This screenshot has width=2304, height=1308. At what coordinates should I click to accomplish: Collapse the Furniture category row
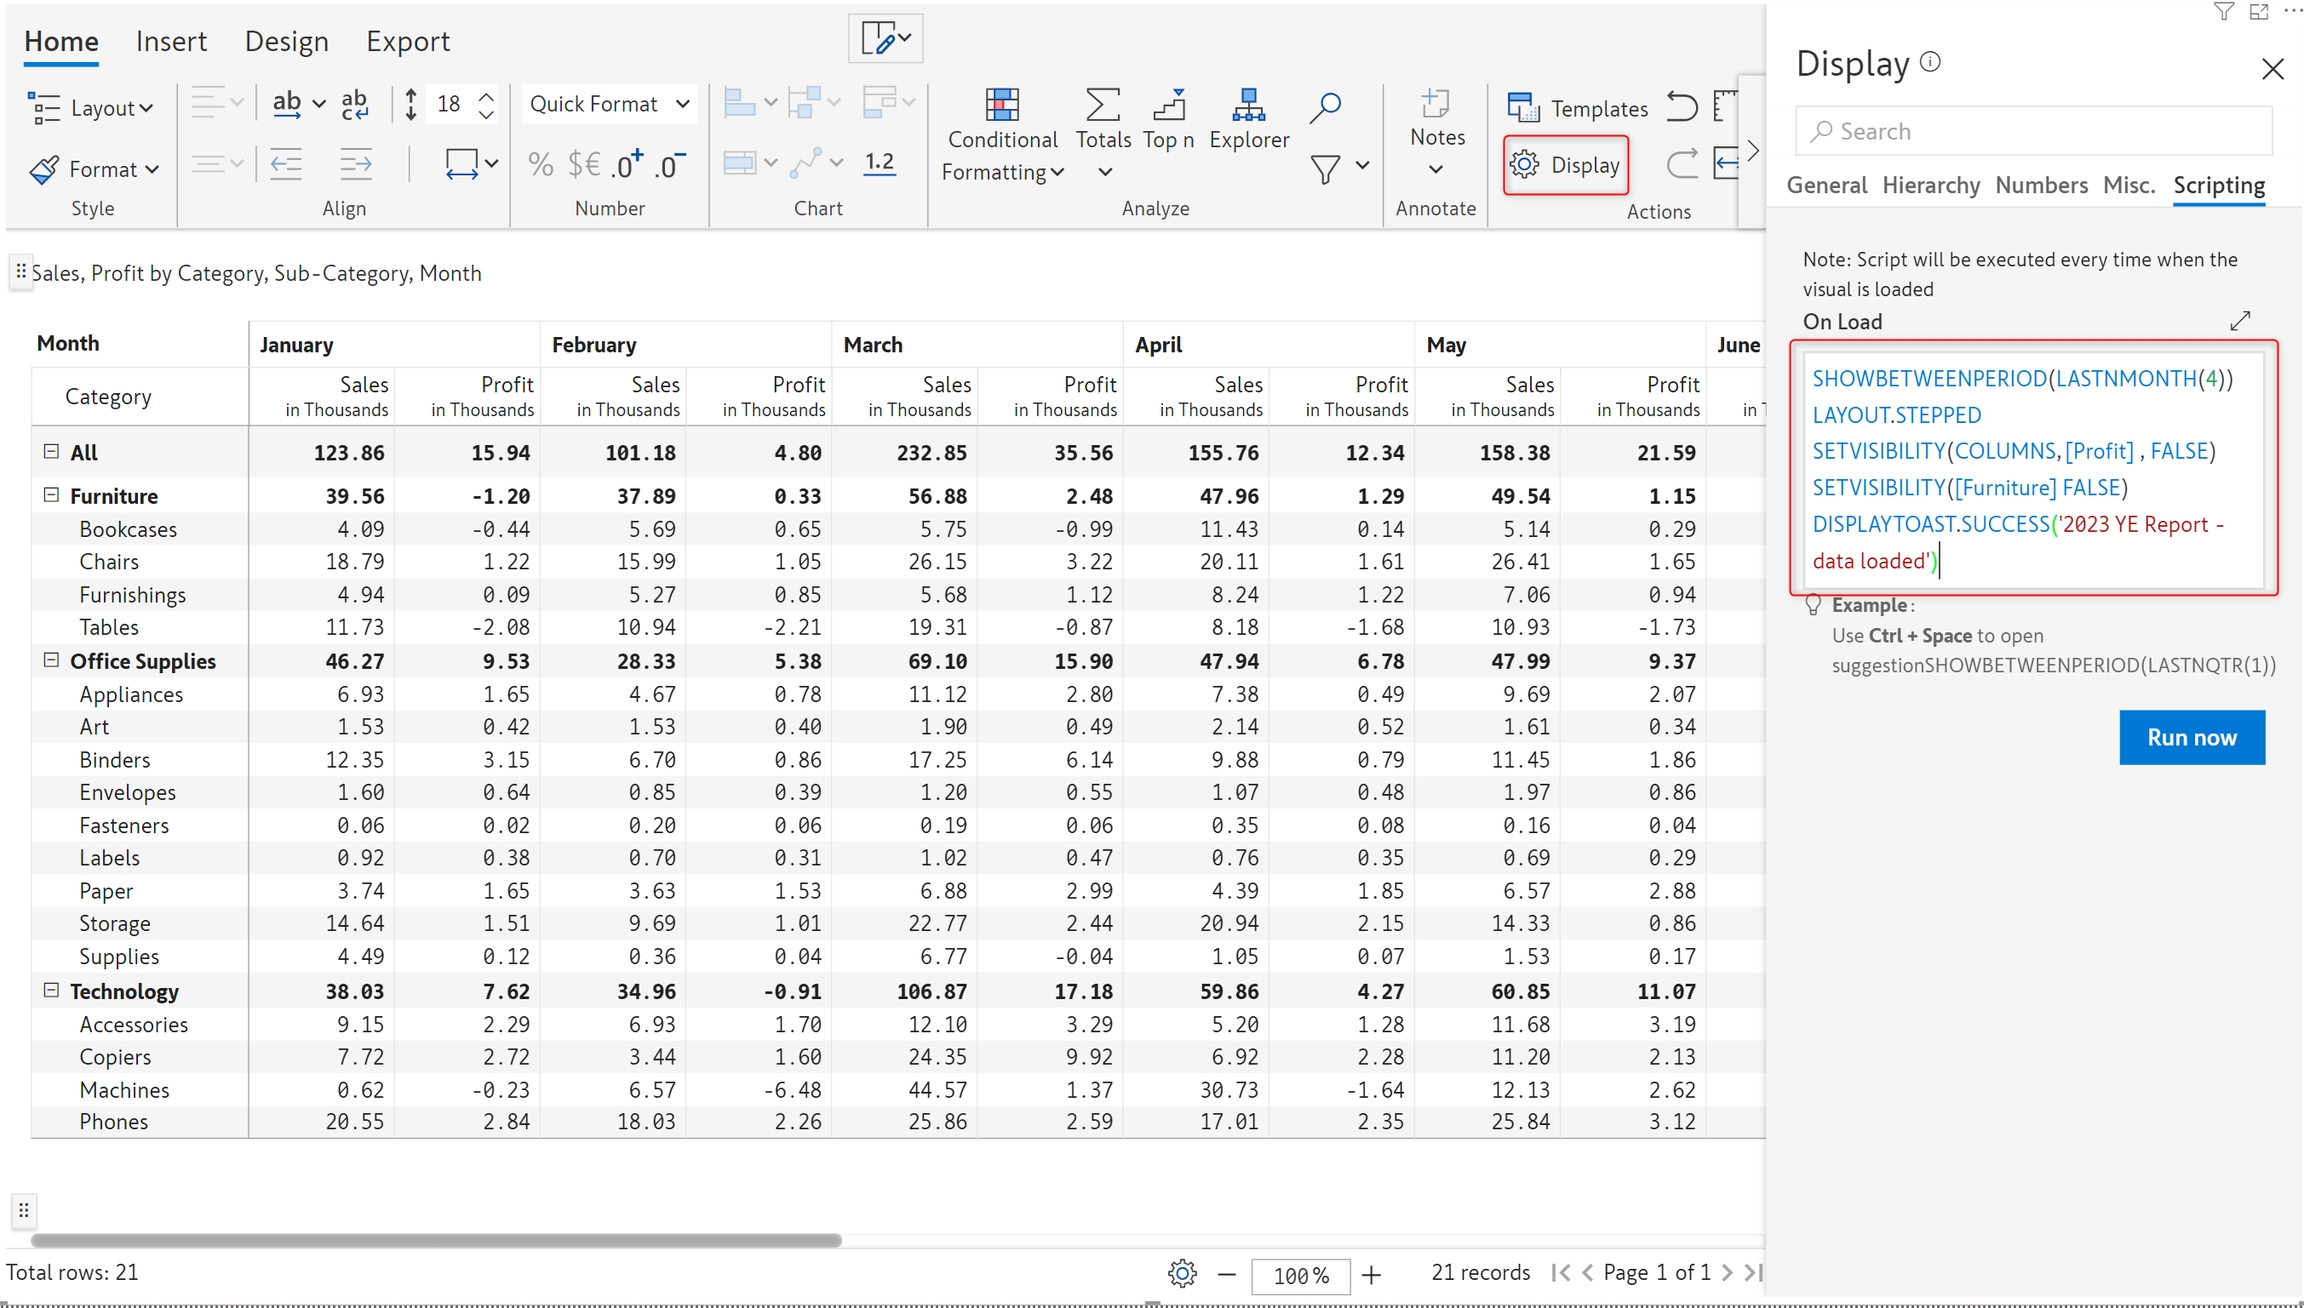[x=51, y=495]
